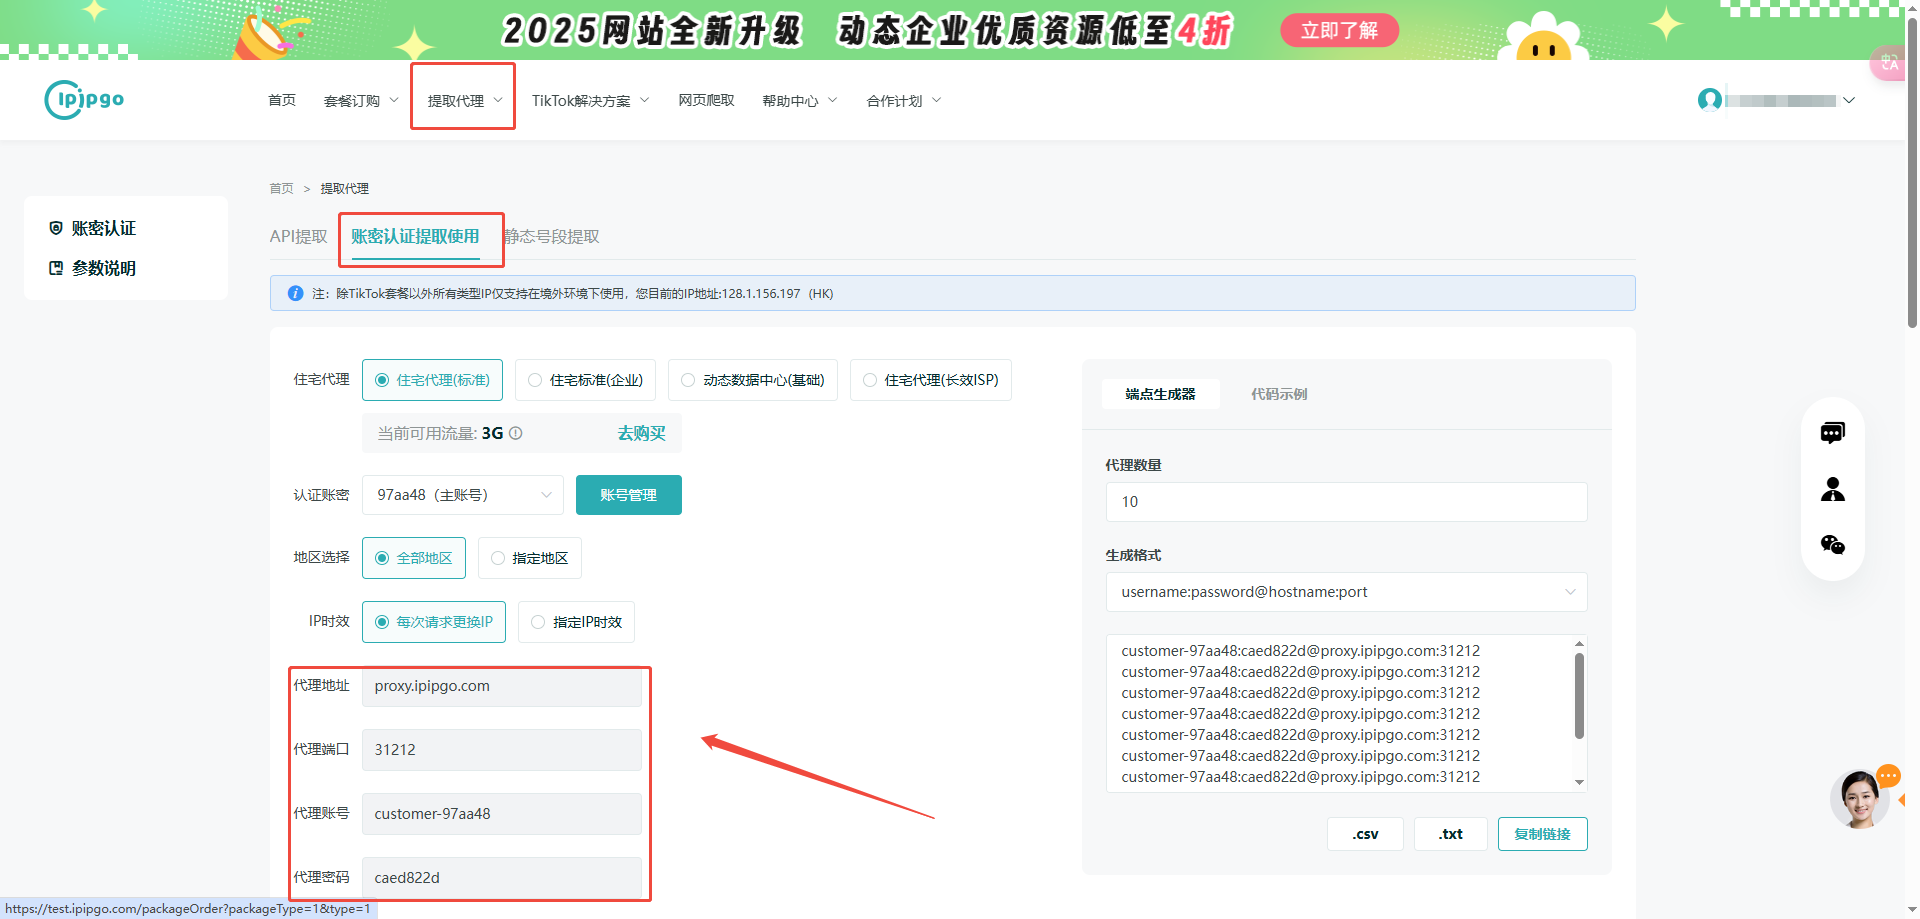The width and height of the screenshot is (1920, 919).
Task: Click the 代理数量 input field
Action: pyautogui.click(x=1347, y=502)
